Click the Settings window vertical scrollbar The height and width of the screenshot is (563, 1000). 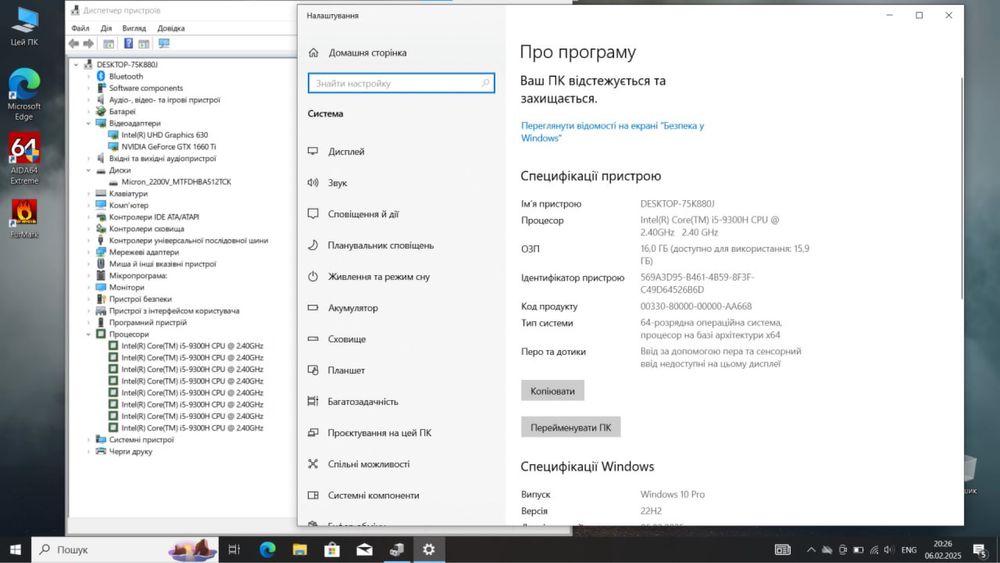point(961,188)
